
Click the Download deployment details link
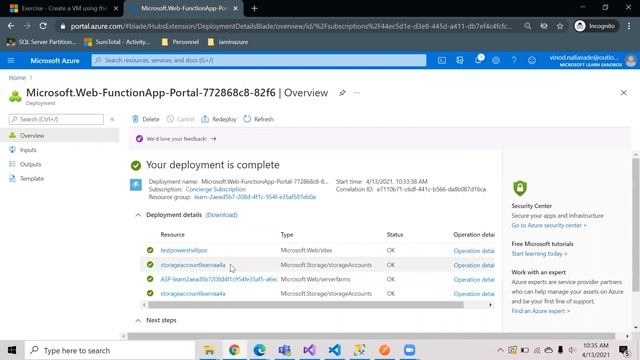[221, 215]
